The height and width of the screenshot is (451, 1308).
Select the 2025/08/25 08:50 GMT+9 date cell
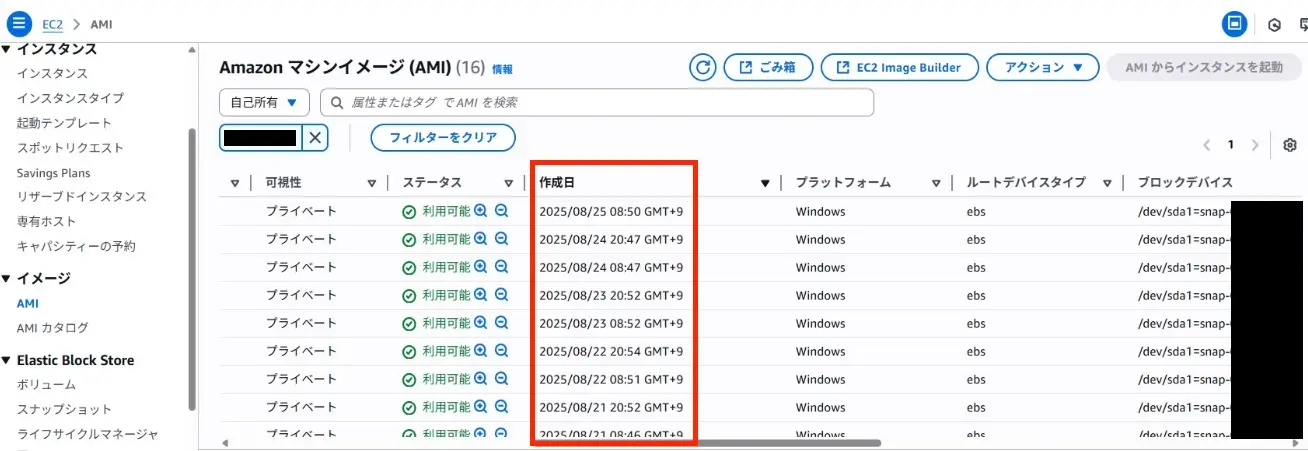coord(611,212)
